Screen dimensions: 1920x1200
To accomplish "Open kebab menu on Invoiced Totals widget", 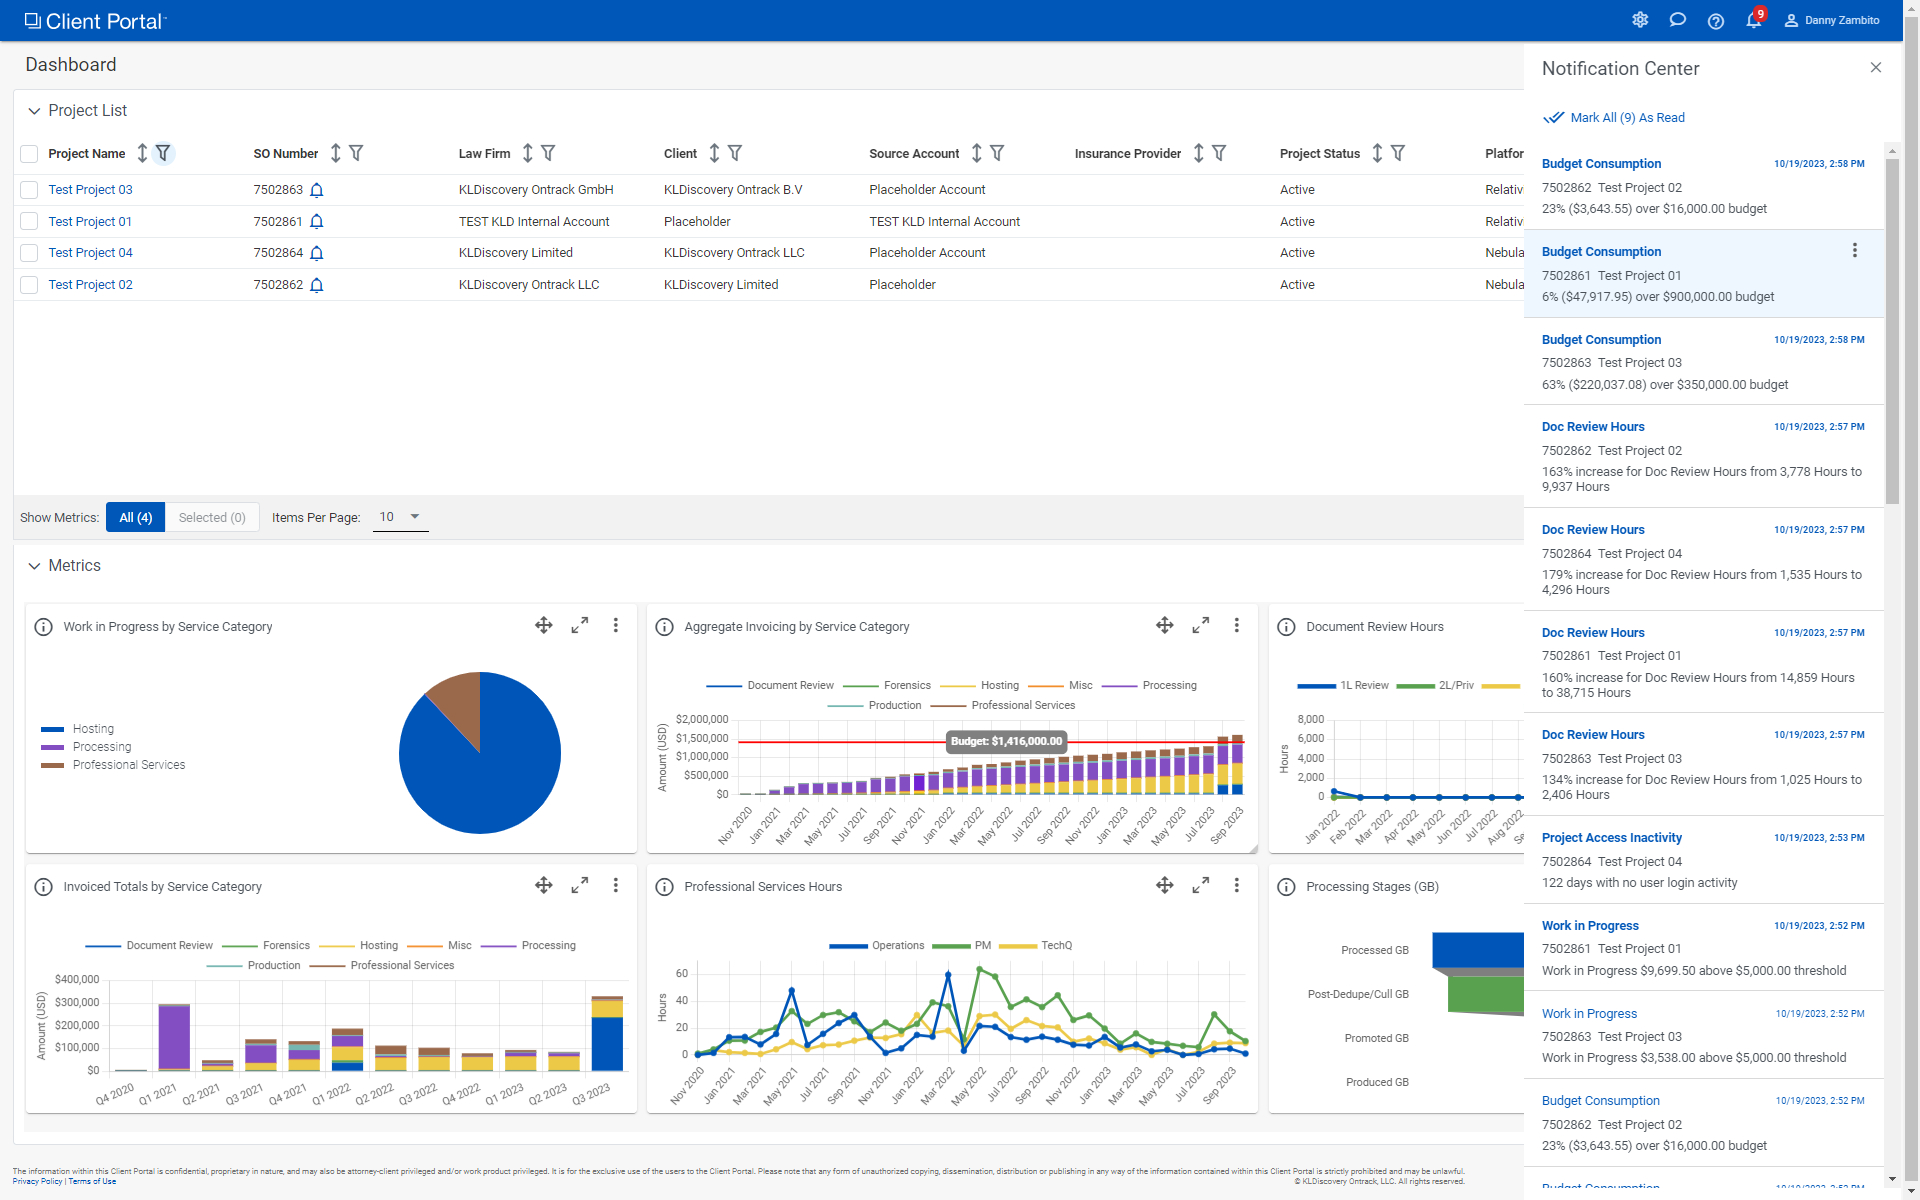I will point(616,885).
